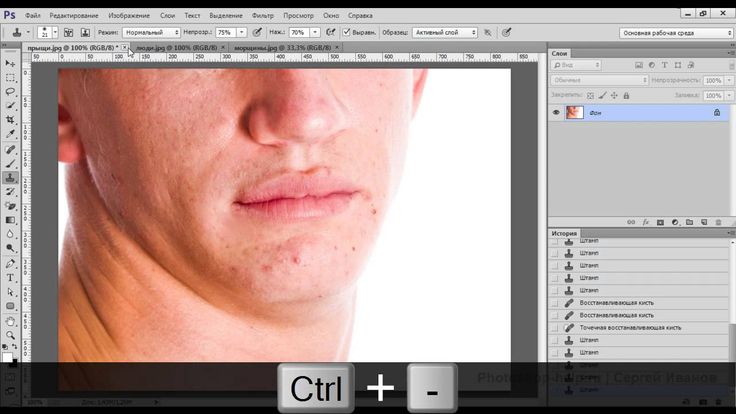Select the Crop tool
Viewport: 736px width, 414px height.
point(10,120)
